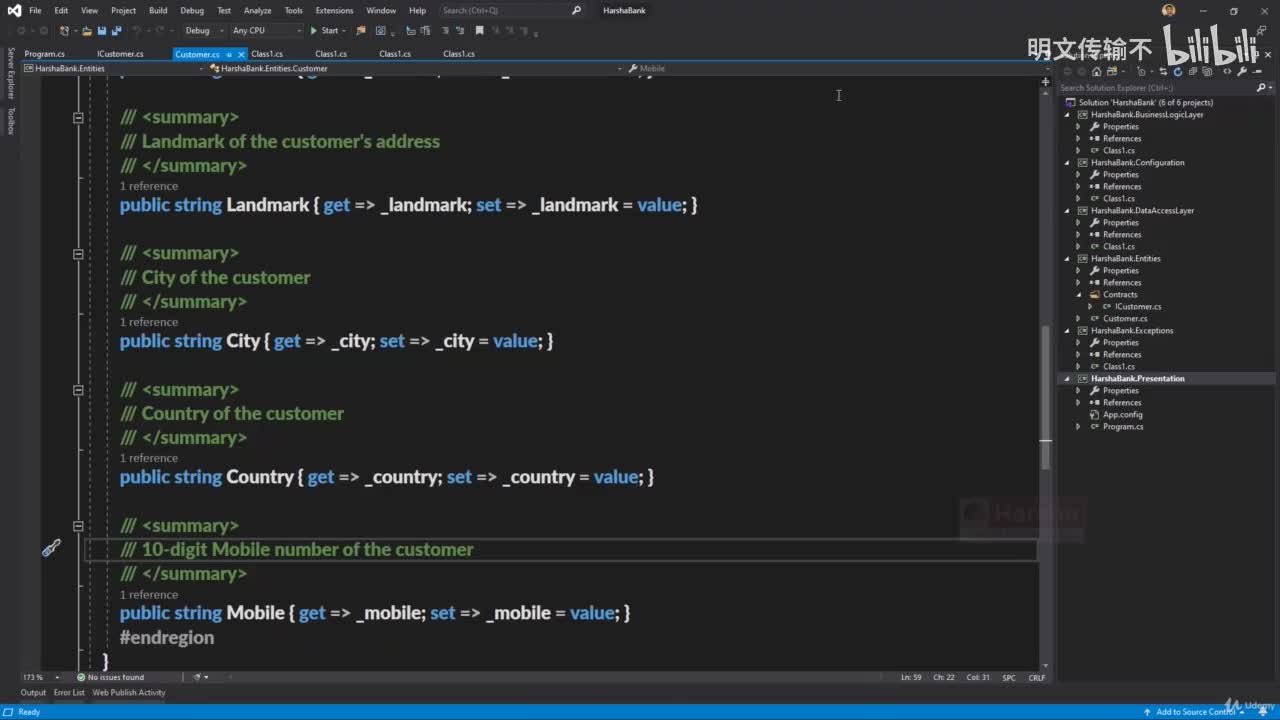Click the Save All toolbar icon
The width and height of the screenshot is (1280, 720).
pos(117,31)
